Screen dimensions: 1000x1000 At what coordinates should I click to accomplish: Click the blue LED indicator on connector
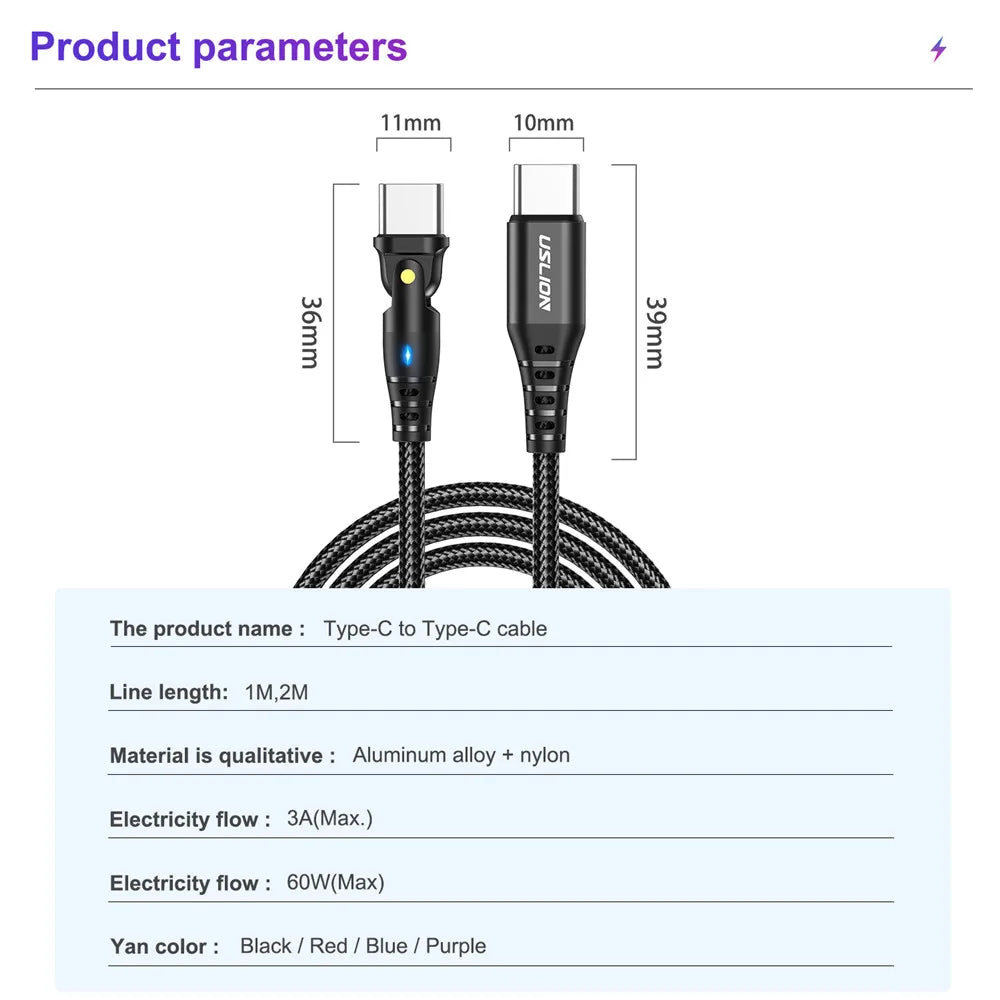click(x=407, y=356)
